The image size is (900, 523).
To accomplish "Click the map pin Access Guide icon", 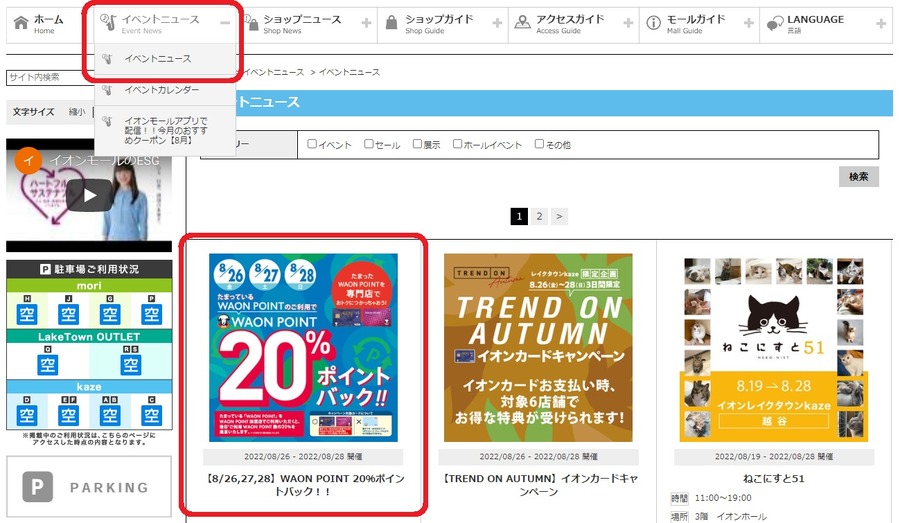I will tap(522, 23).
